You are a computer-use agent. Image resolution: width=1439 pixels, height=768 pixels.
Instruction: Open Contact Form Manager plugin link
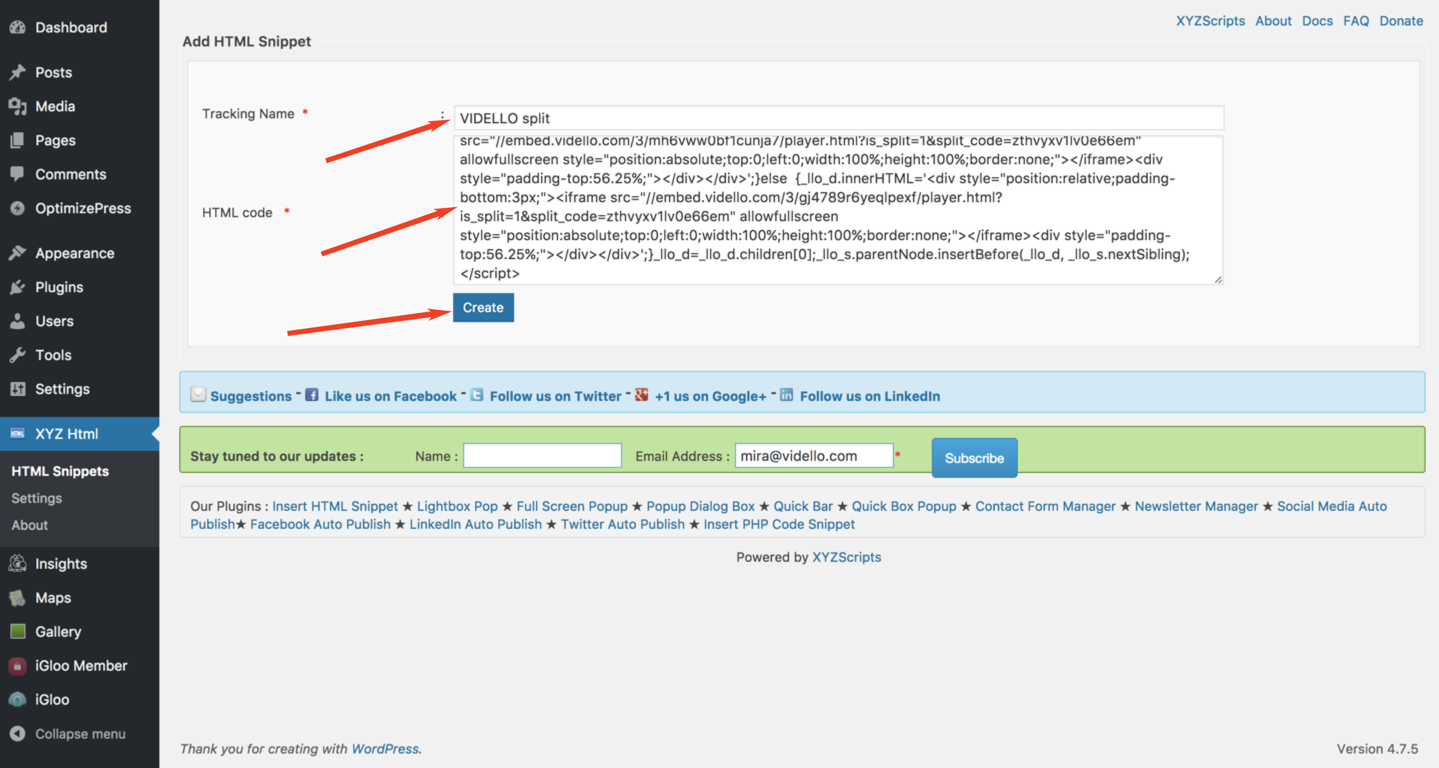coord(1045,507)
